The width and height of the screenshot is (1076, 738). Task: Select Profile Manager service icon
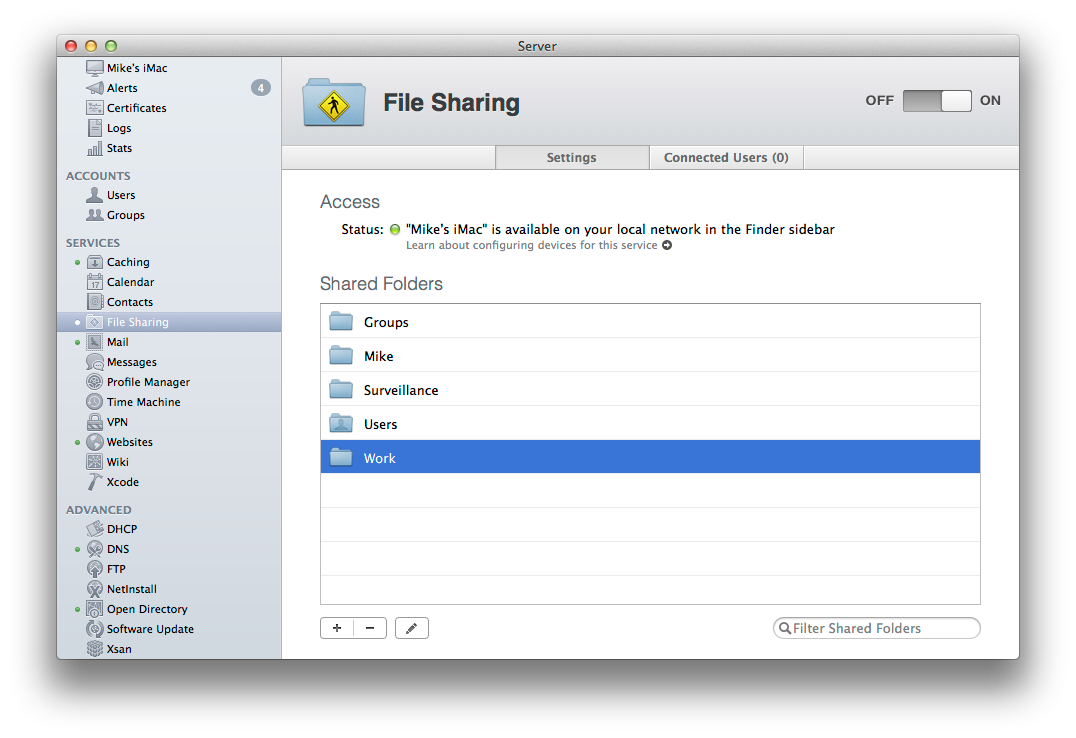95,382
